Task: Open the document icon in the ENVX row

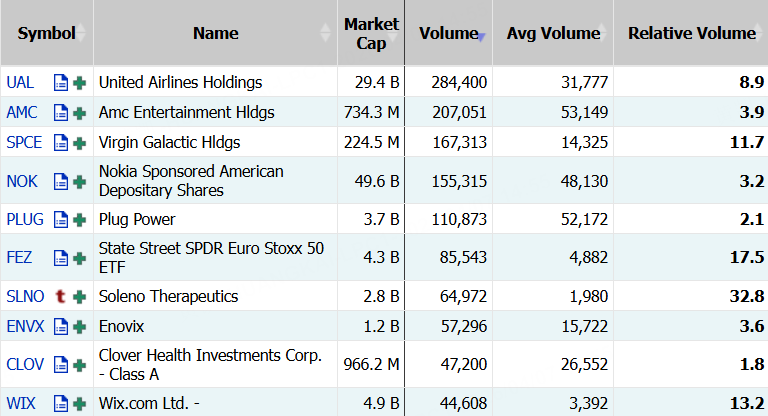Action: pyautogui.click(x=61, y=326)
